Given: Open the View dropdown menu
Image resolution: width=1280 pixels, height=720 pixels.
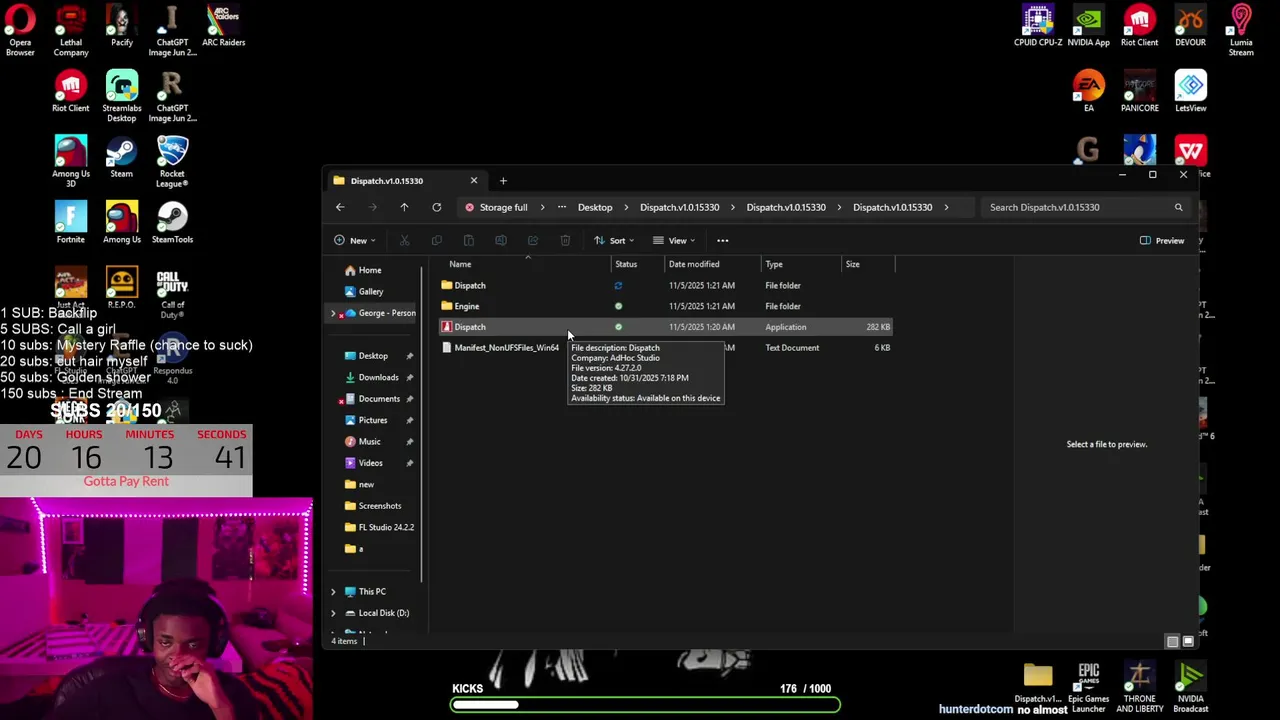Looking at the screenshot, I should click(x=674, y=240).
